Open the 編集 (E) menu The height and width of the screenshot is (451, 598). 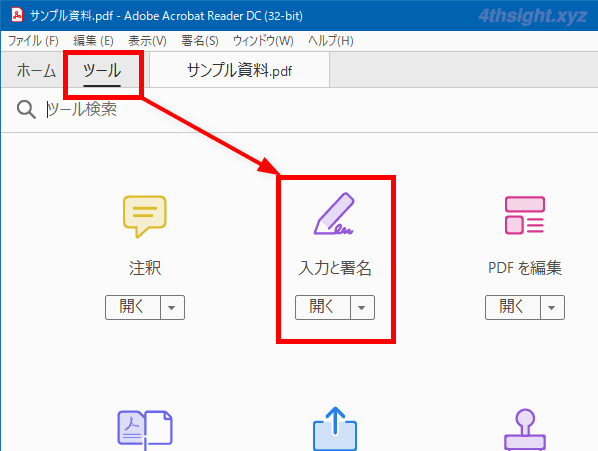click(x=93, y=40)
